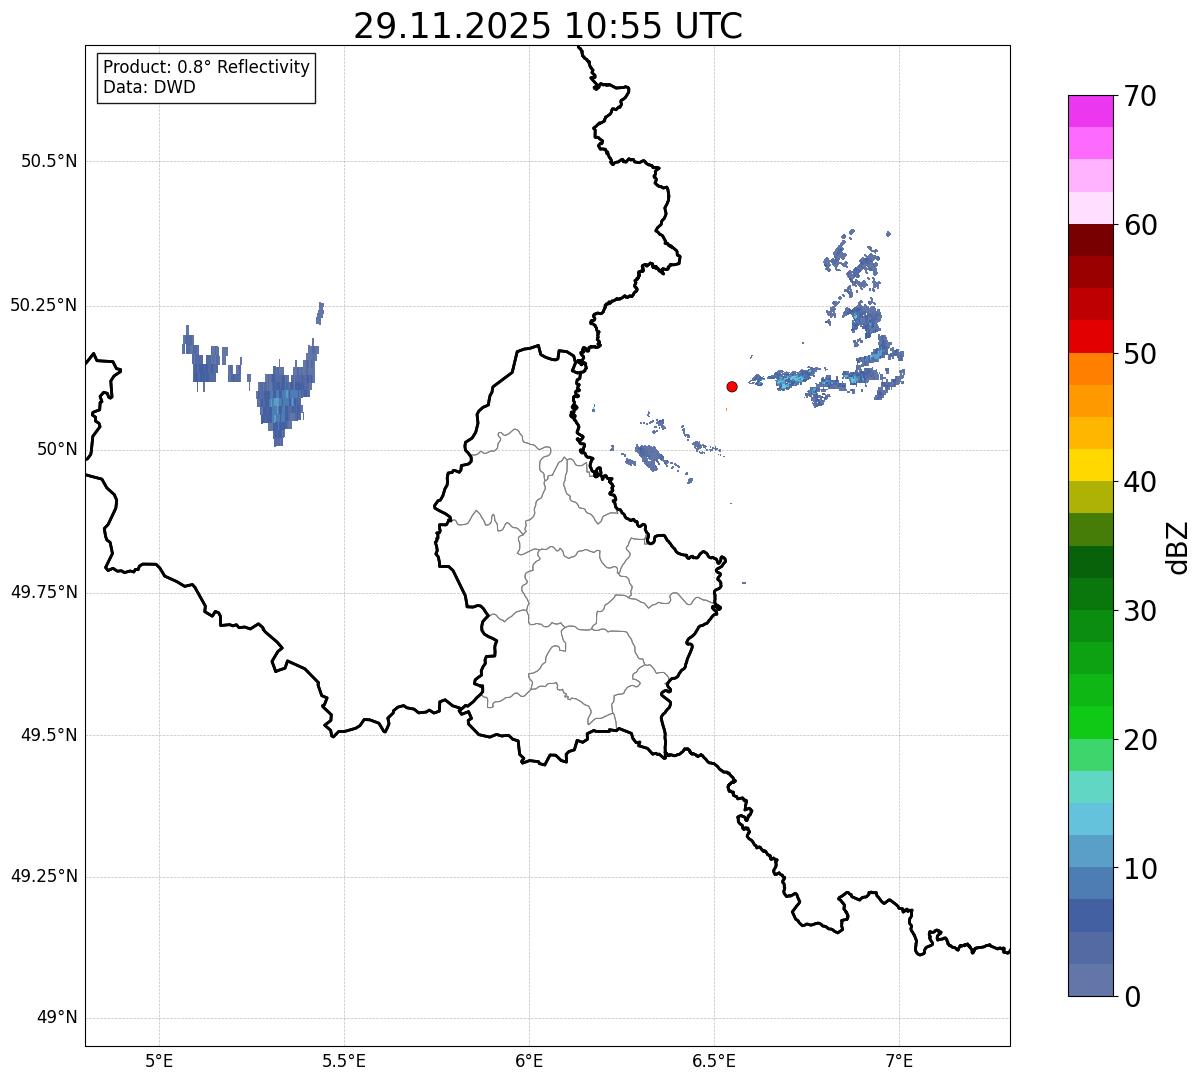Image resolution: width=1202 pixels, height=1081 pixels.
Task: Click the magenta top swatch of the colorbar
Action: (1091, 111)
